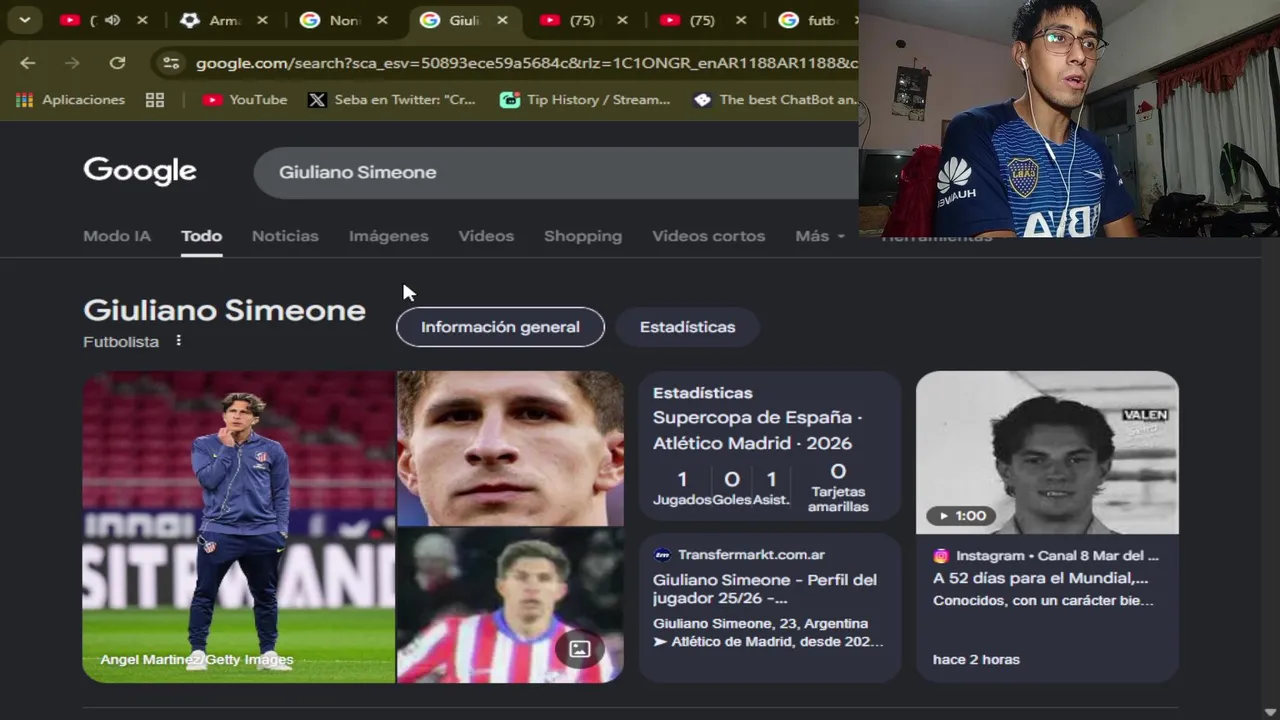This screenshot has width=1280, height=720.
Task: Play the 1:00 Instagram video thumbnail
Action: (x=1047, y=452)
